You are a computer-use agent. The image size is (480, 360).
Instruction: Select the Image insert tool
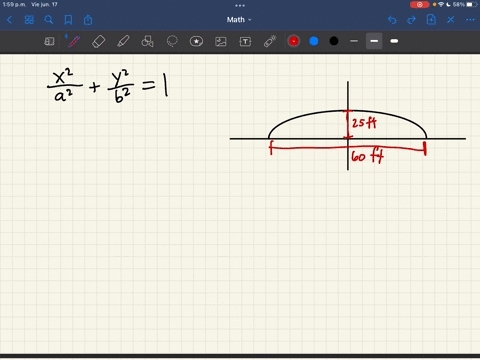[x=221, y=41]
